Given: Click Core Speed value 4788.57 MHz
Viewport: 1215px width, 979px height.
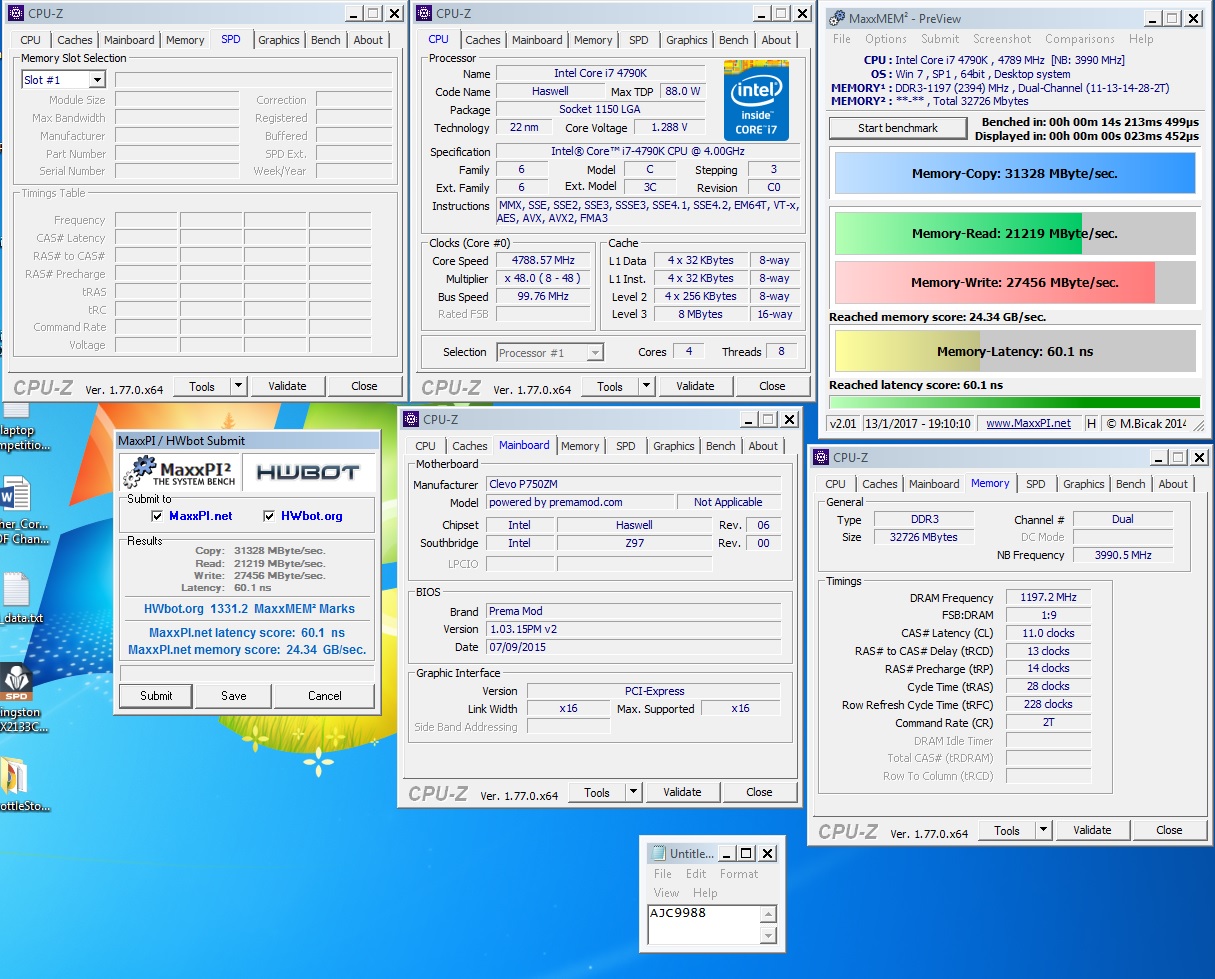Looking at the screenshot, I should coord(544,261).
